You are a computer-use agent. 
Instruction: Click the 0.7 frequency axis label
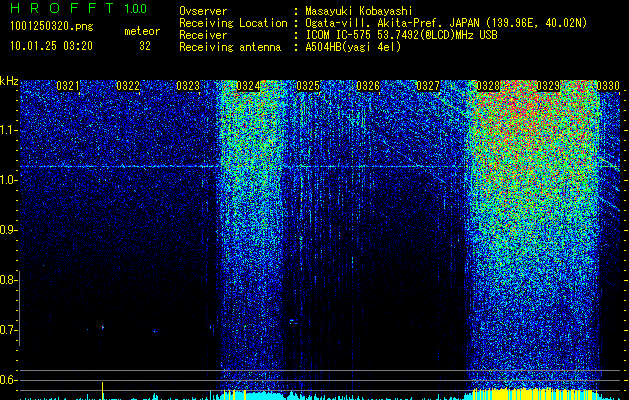click(x=8, y=330)
